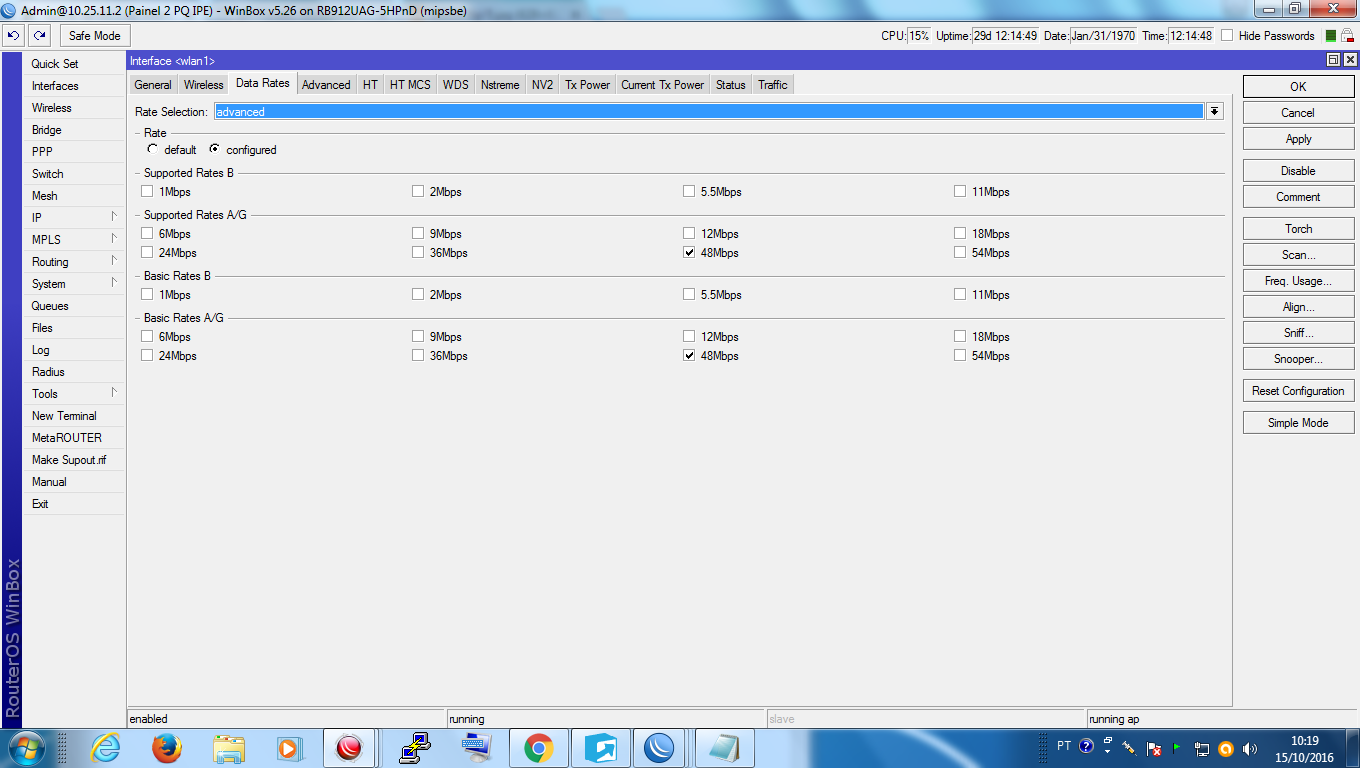Image resolution: width=1360 pixels, height=768 pixels.
Task: Enable 6Mbps under Supported Rates A/G
Action: pyautogui.click(x=147, y=233)
